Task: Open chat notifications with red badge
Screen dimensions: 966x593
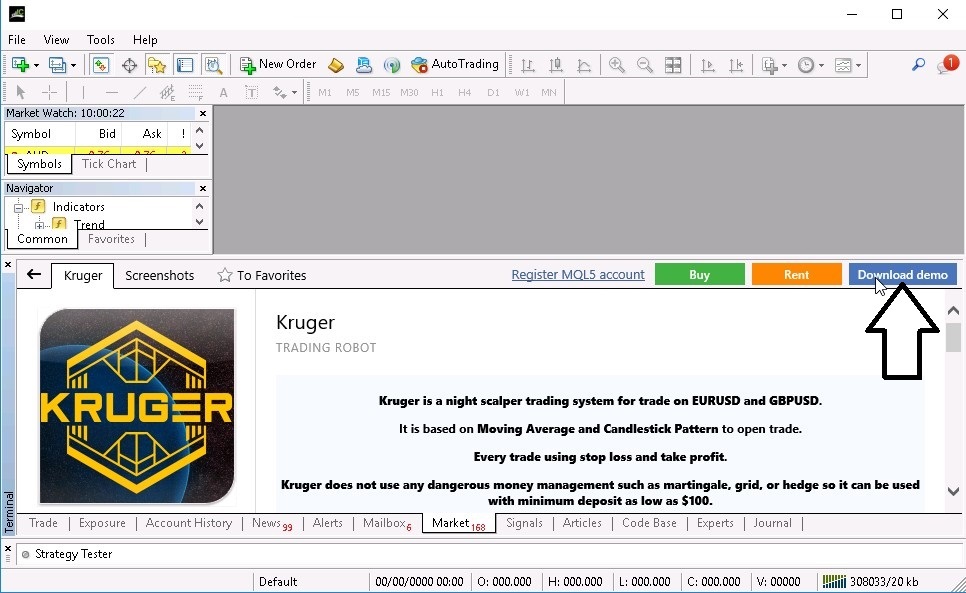Action: pyautogui.click(x=947, y=64)
